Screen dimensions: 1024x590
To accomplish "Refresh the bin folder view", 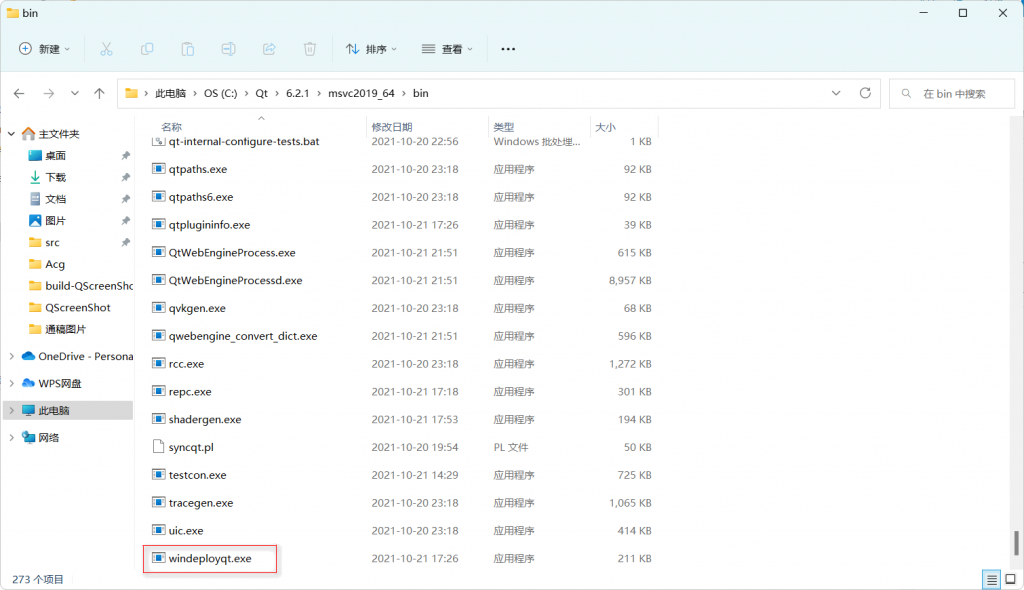I will click(865, 93).
